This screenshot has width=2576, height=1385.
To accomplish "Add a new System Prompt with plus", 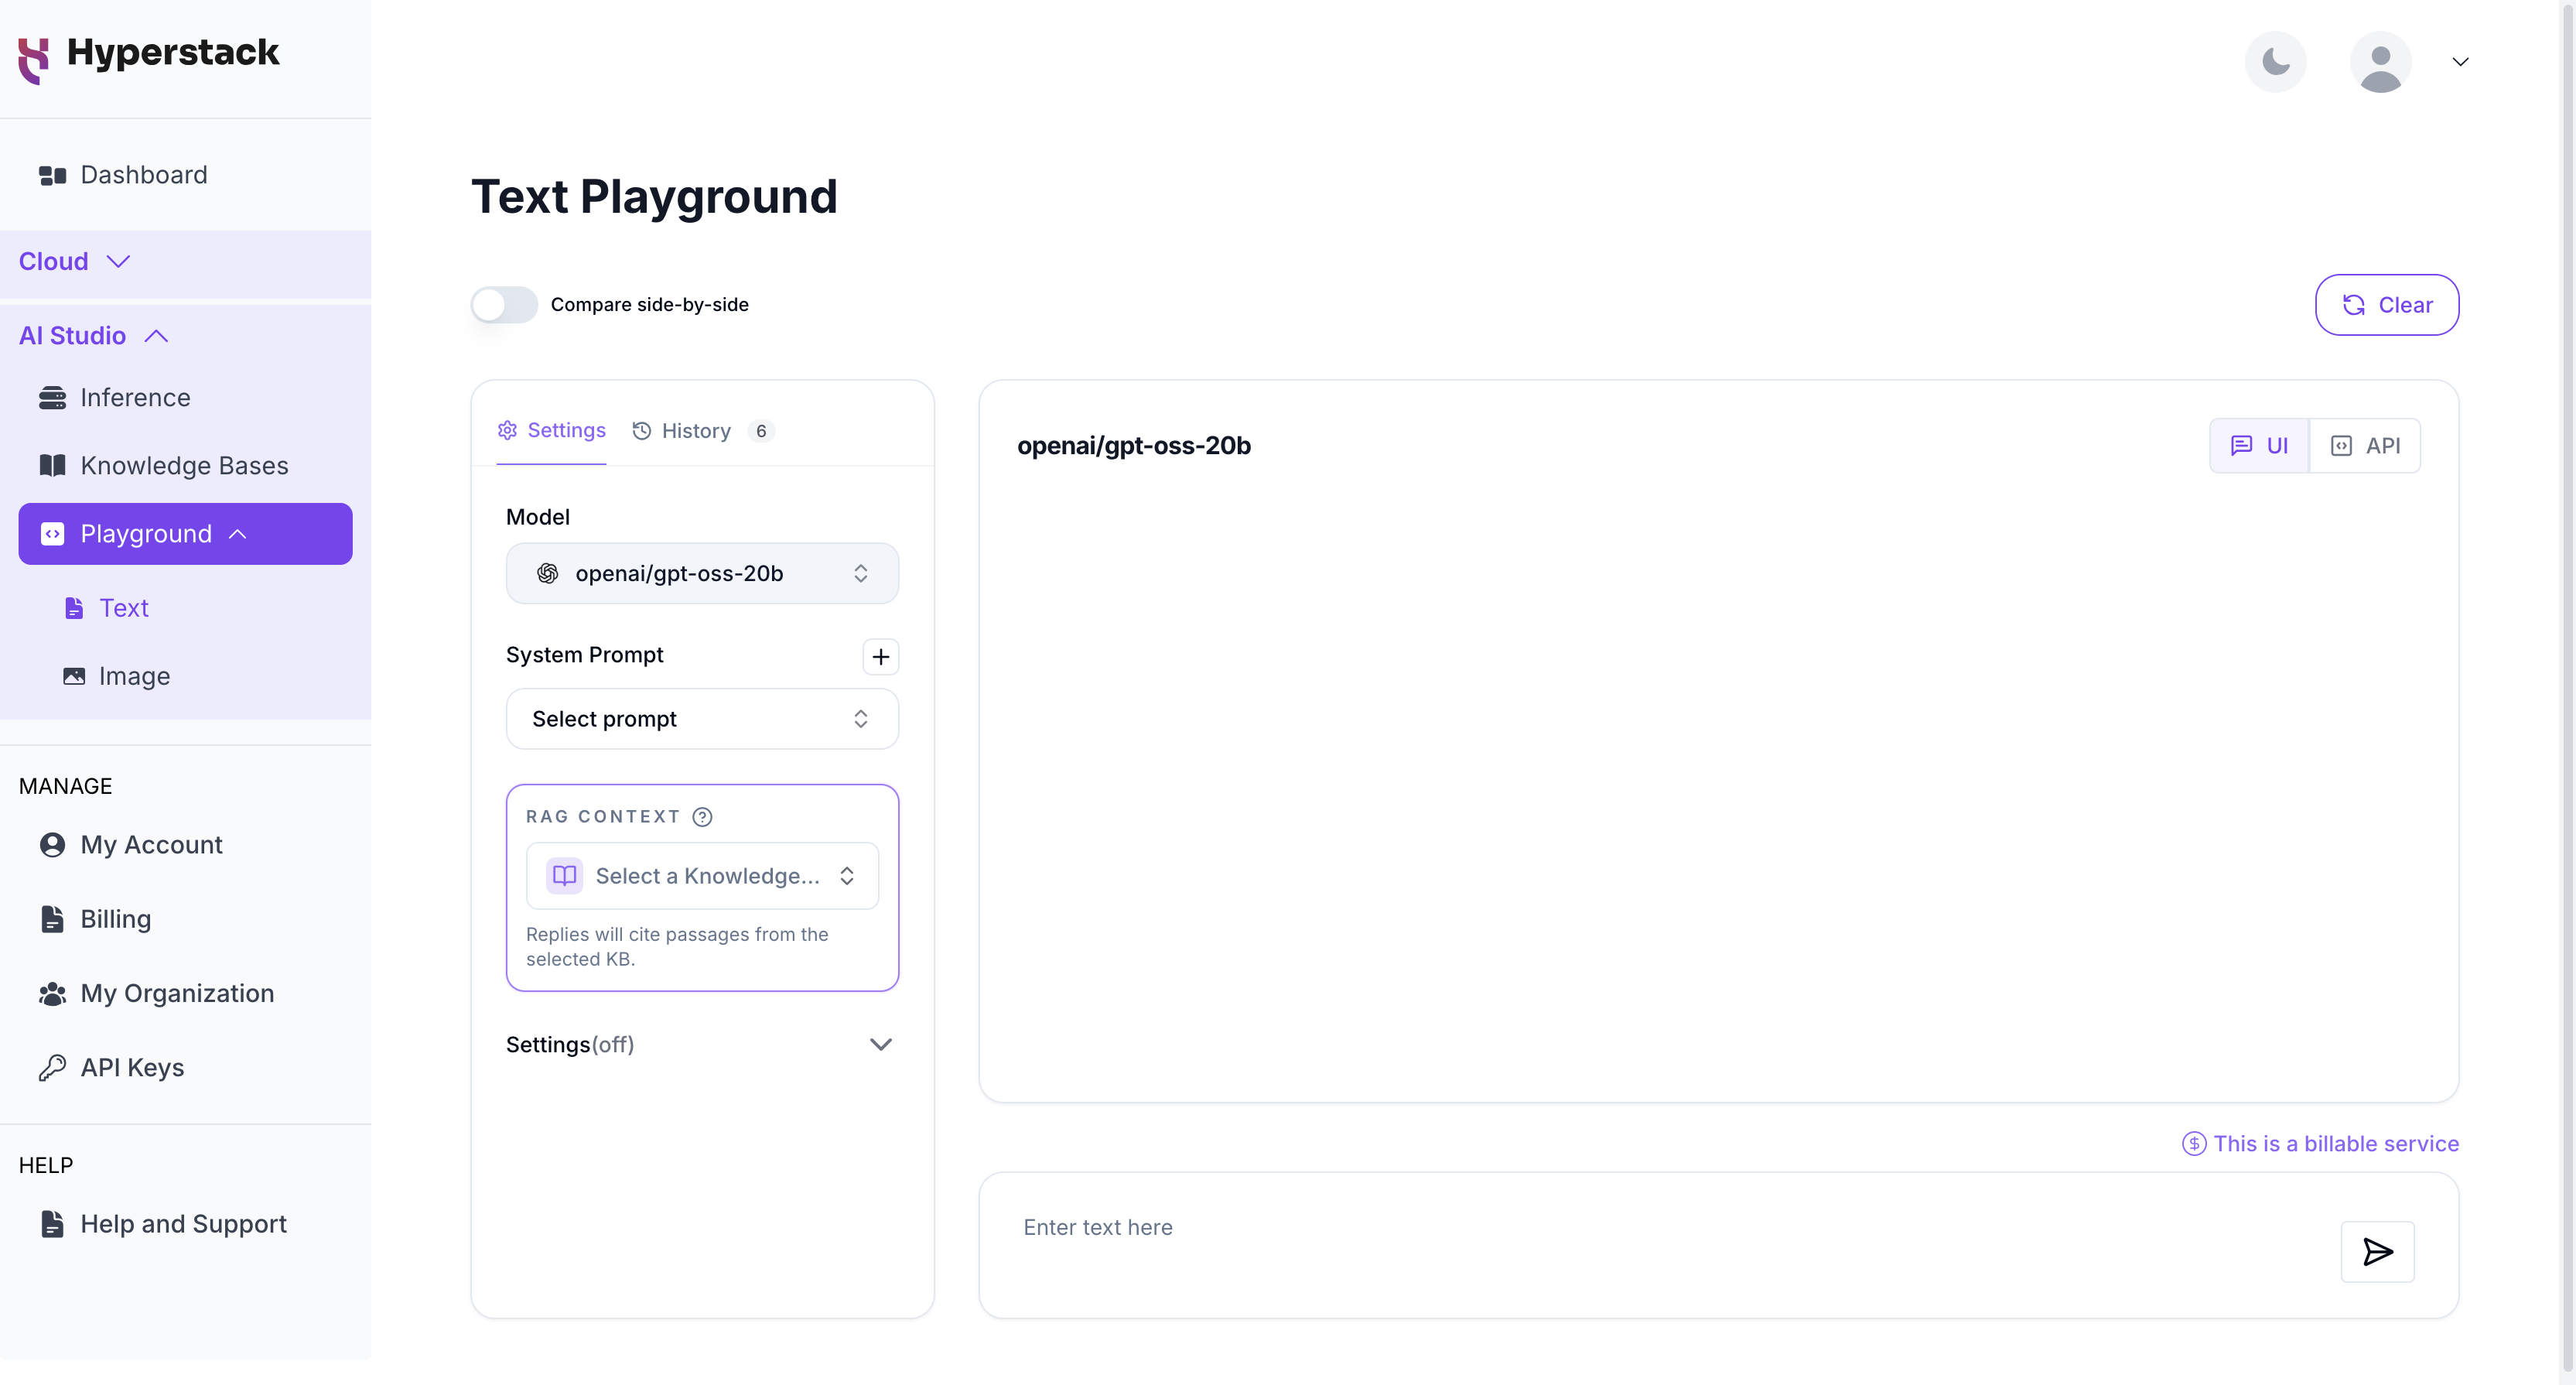I will tap(880, 657).
